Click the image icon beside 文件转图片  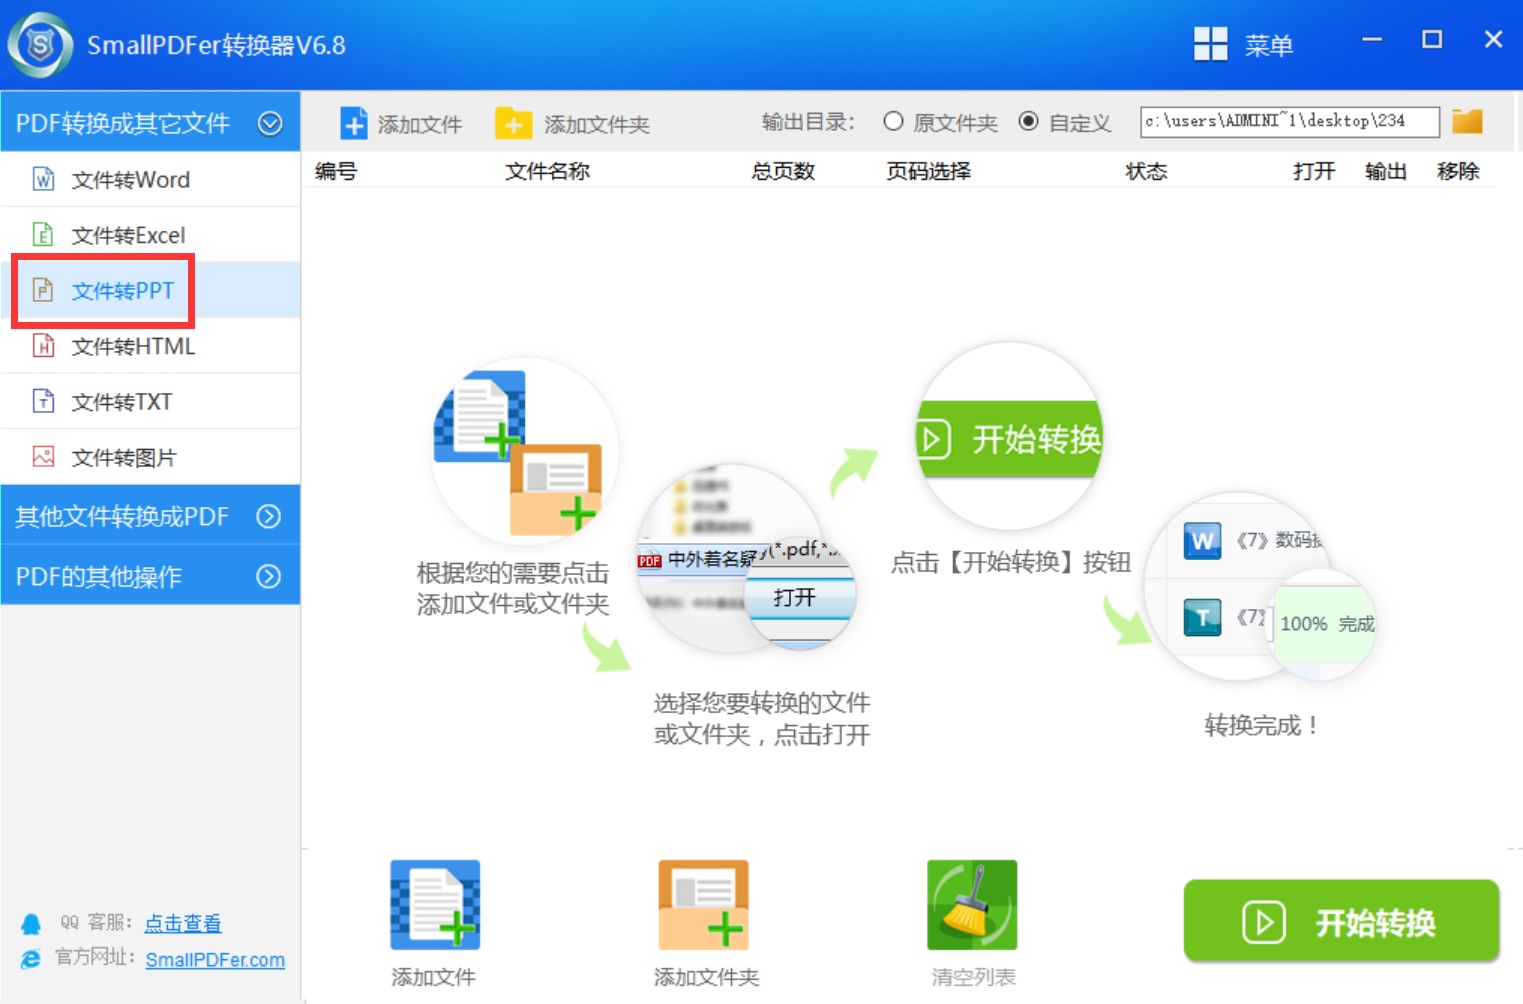click(43, 457)
